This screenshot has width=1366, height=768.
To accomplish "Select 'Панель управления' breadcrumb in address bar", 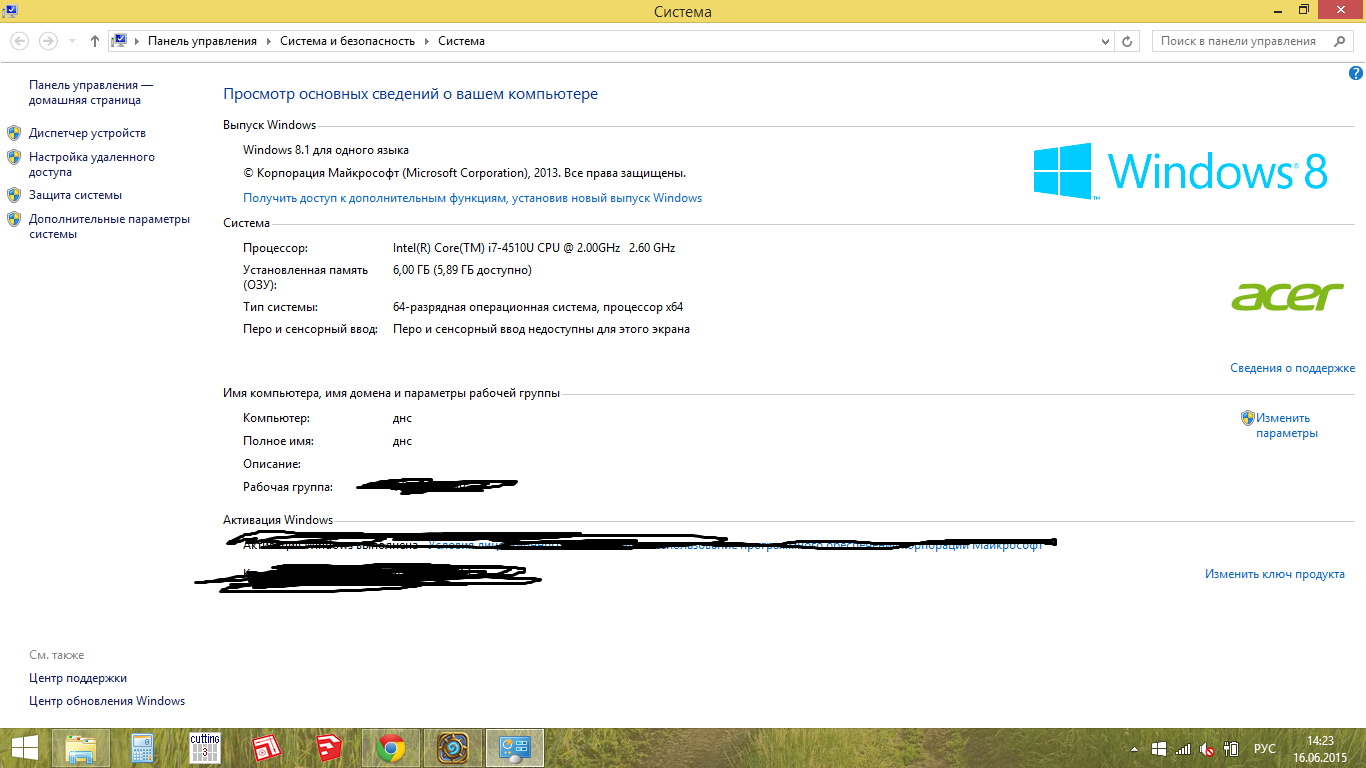I will tap(202, 41).
